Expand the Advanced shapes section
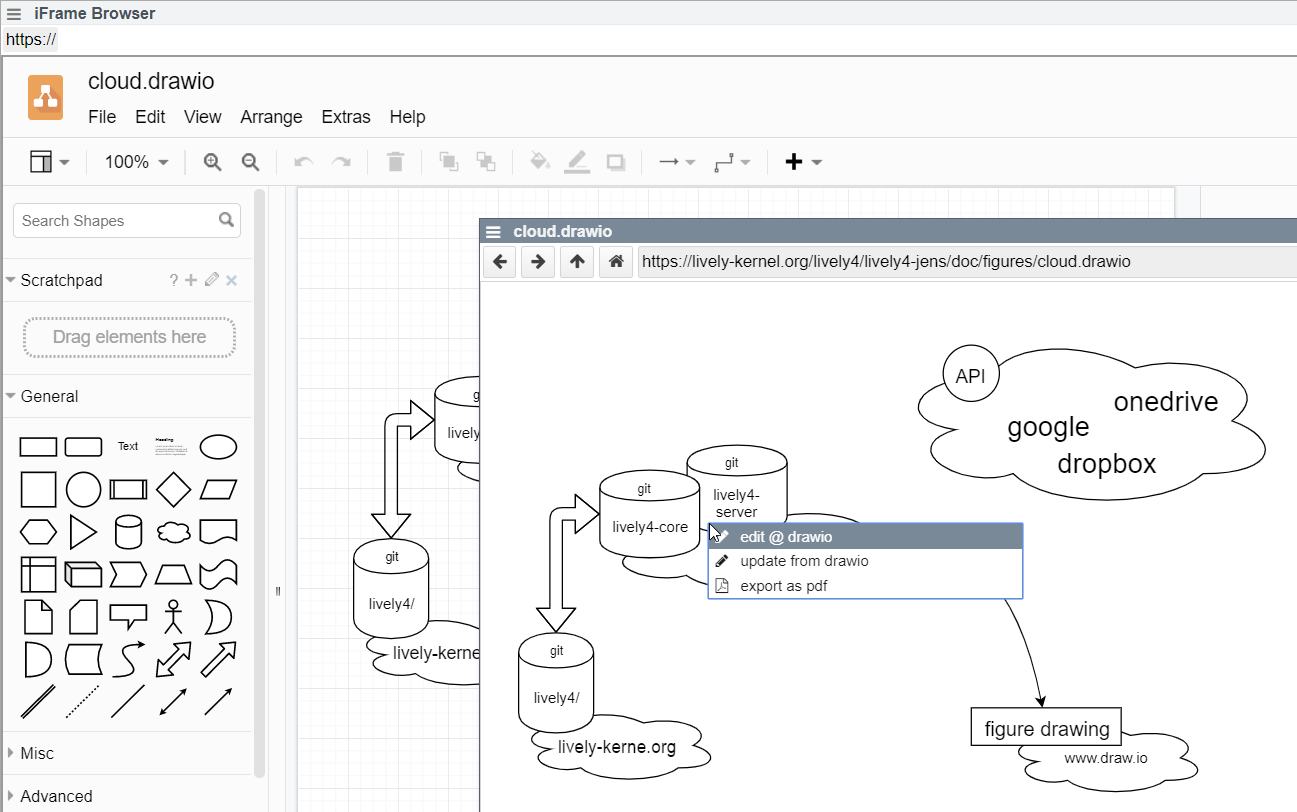 click(x=55, y=796)
